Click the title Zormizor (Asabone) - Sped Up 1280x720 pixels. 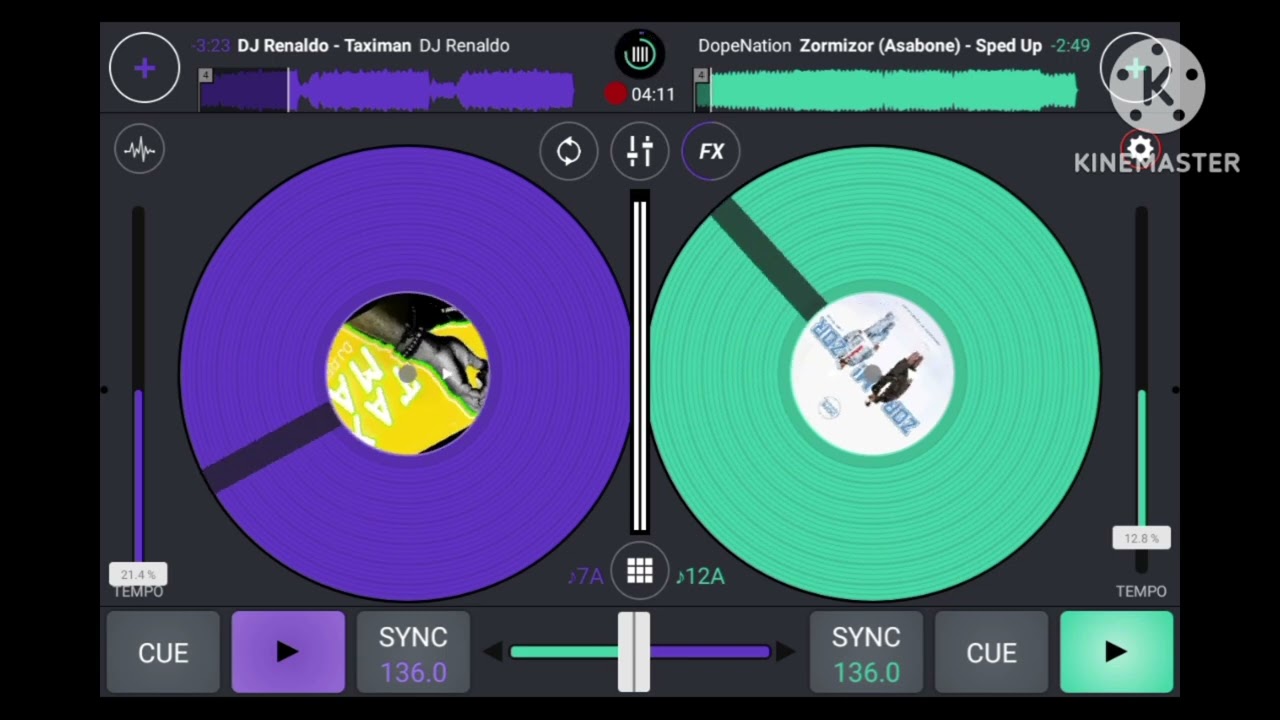(x=921, y=46)
